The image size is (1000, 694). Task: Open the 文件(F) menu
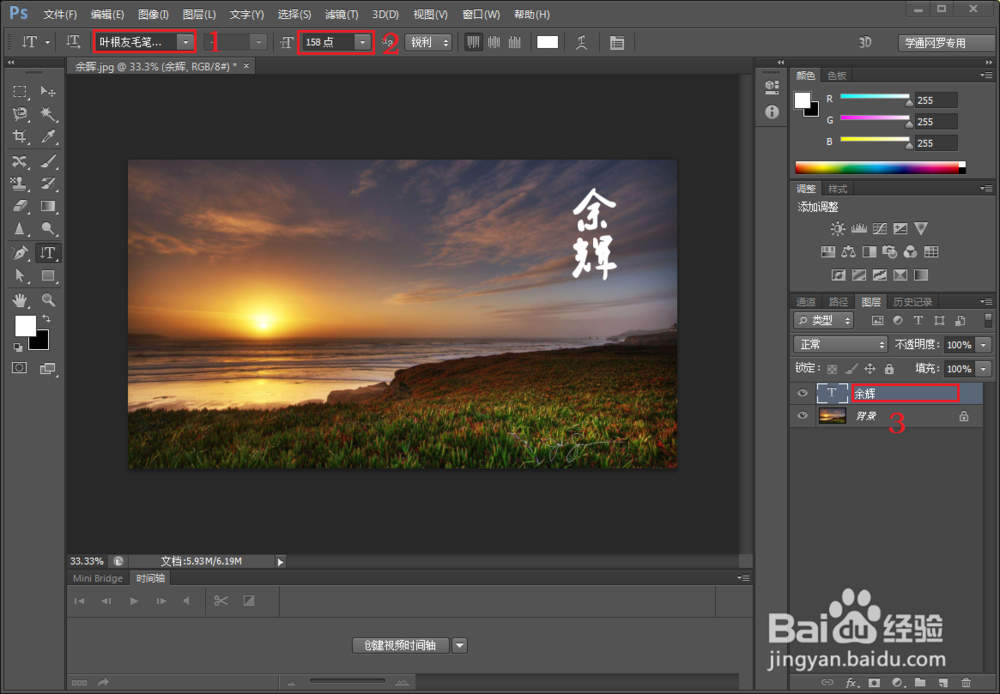click(x=60, y=14)
